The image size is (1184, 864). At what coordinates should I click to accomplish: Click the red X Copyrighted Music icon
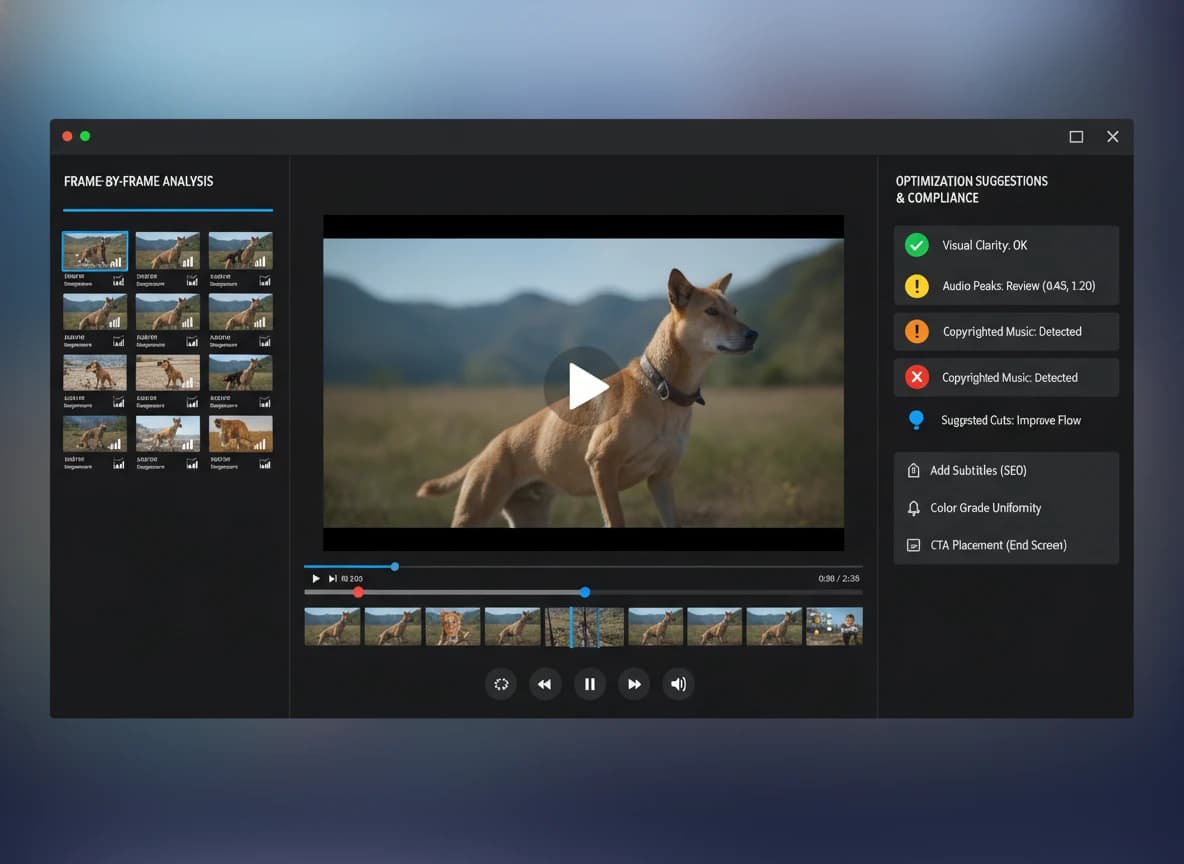(x=917, y=377)
